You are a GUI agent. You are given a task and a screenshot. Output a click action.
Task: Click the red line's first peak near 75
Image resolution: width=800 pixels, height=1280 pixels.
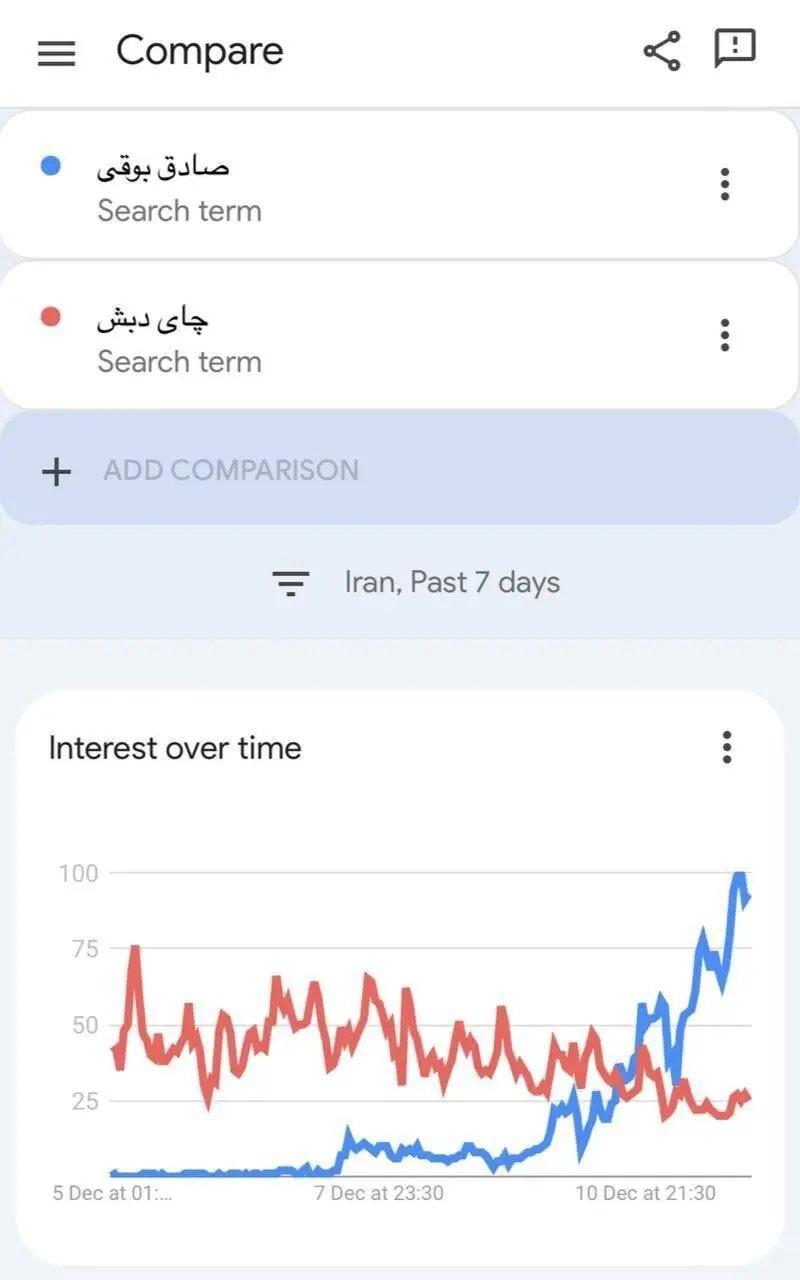(134, 948)
